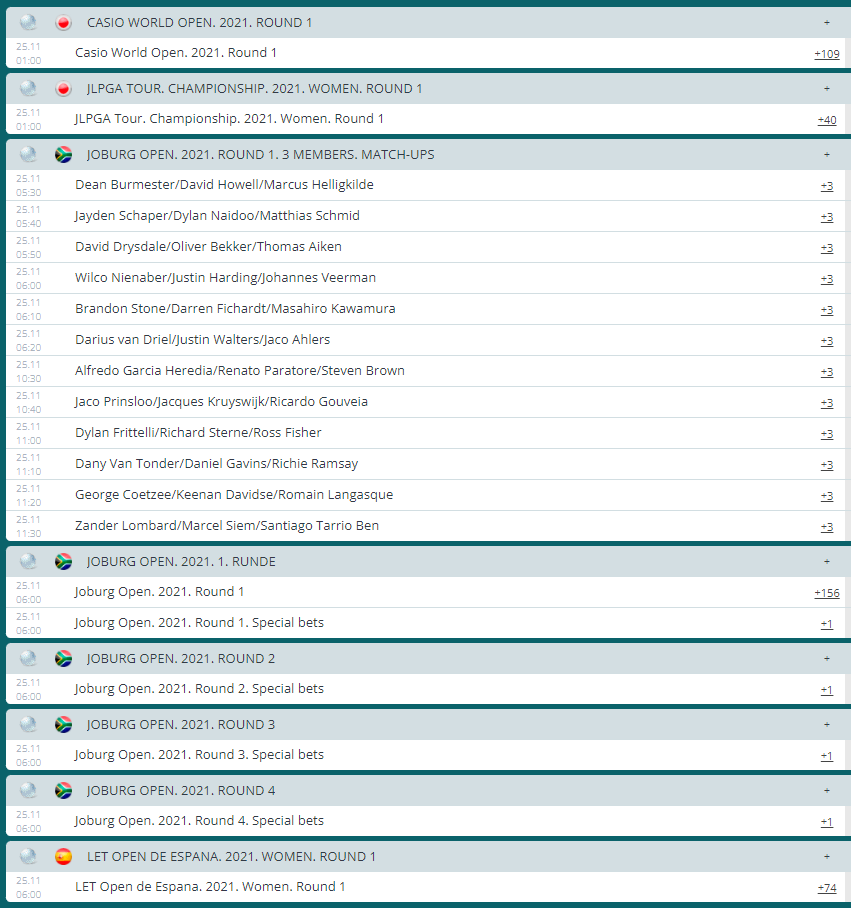Click South Africa flag in Joburg Round 4 header
The height and width of the screenshot is (908, 851).
63,791
